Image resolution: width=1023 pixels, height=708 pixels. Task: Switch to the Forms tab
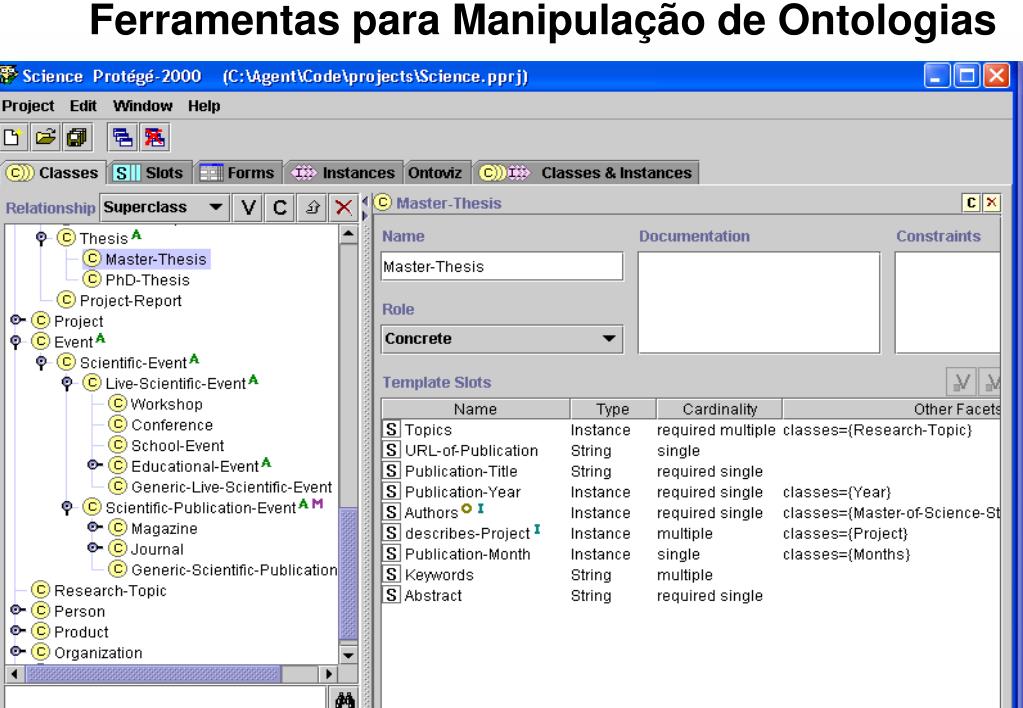click(238, 173)
